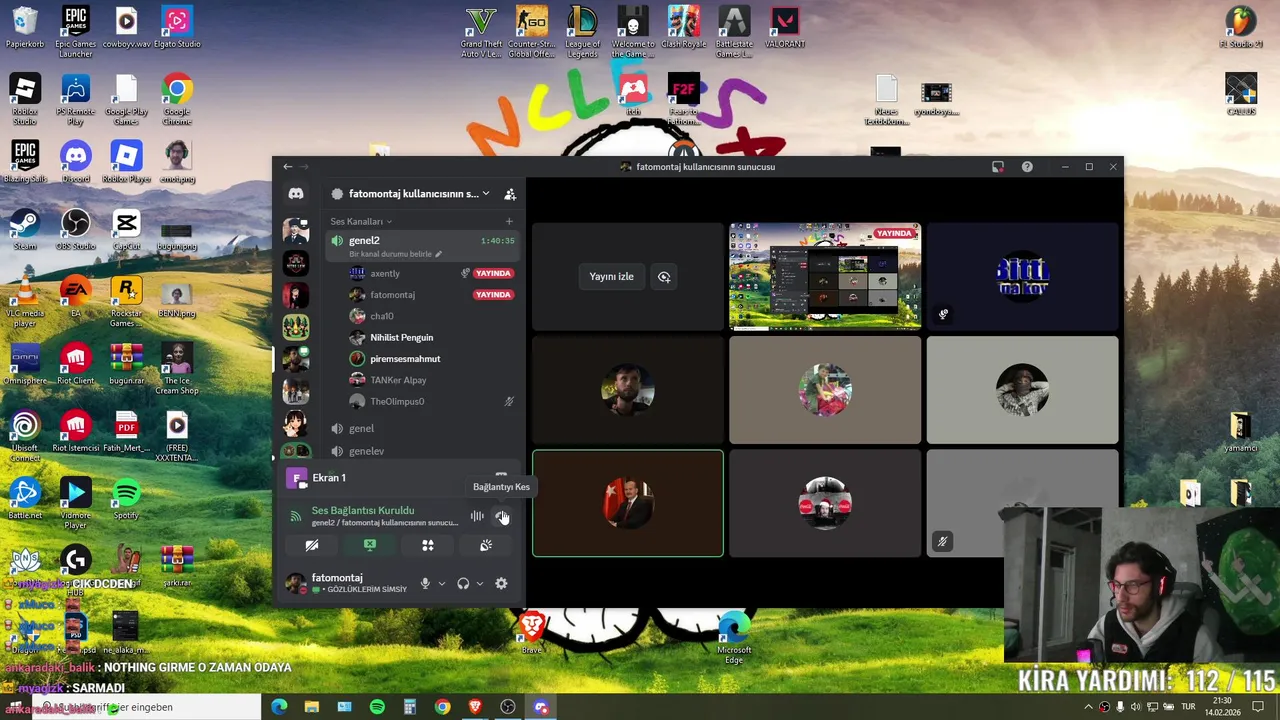Select the Epic Games Launcher desktop icon
Image resolution: width=1280 pixels, height=720 pixels.
pyautogui.click(x=75, y=32)
